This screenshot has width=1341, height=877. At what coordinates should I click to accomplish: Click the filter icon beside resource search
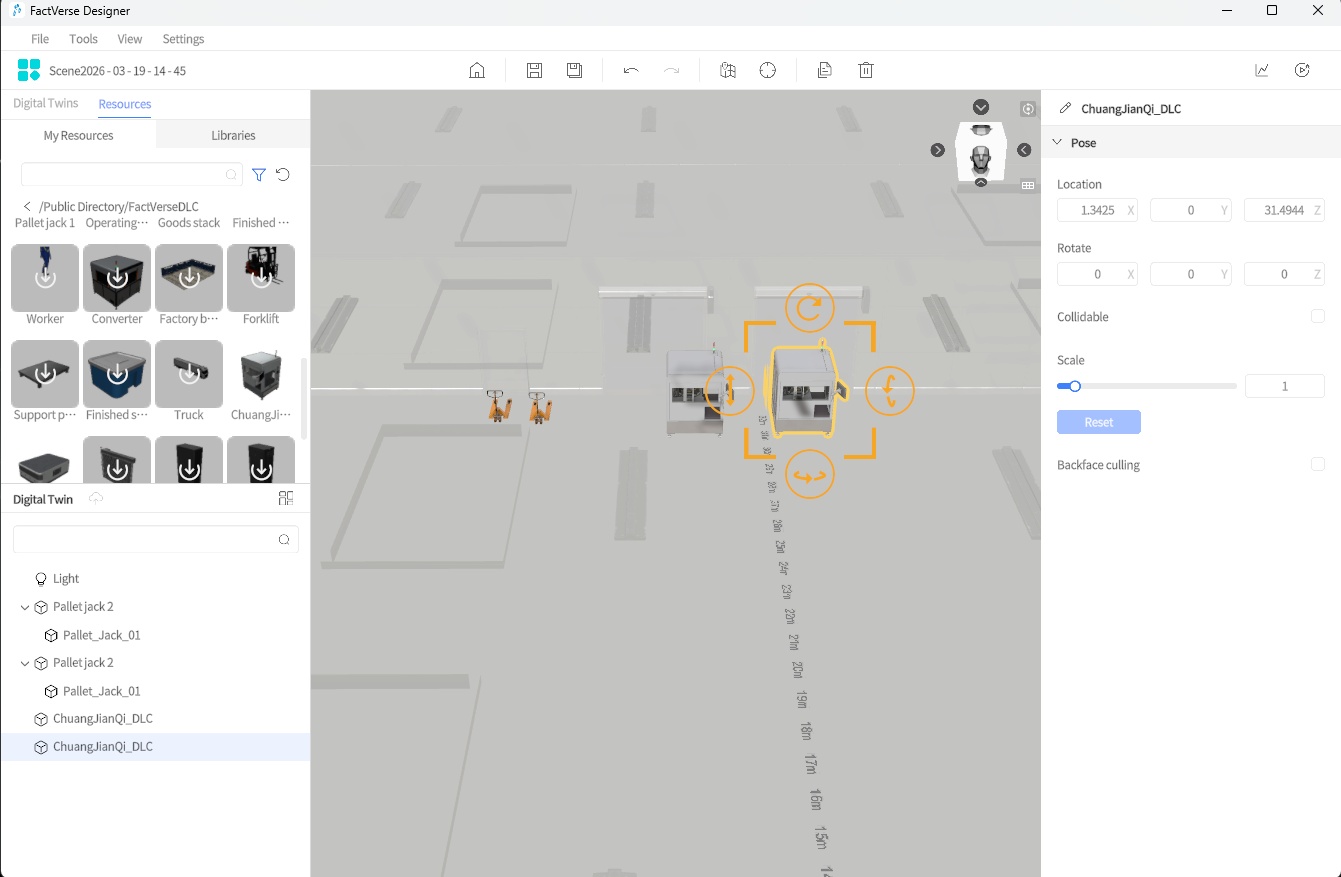(x=259, y=174)
